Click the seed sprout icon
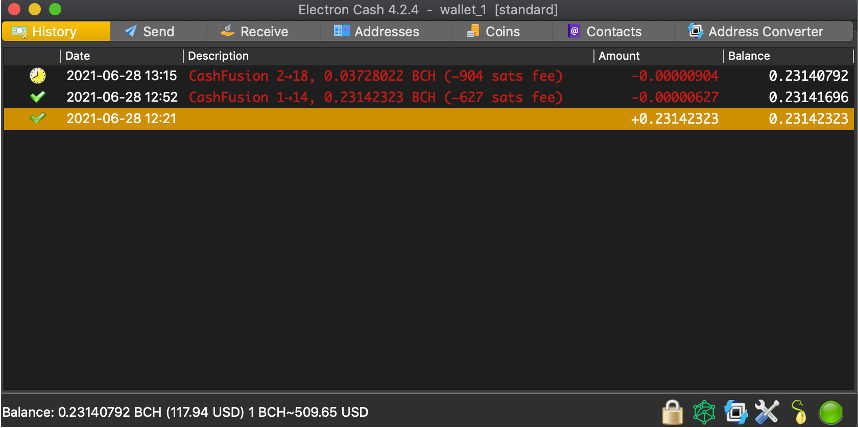858x428 pixels. [x=798, y=411]
